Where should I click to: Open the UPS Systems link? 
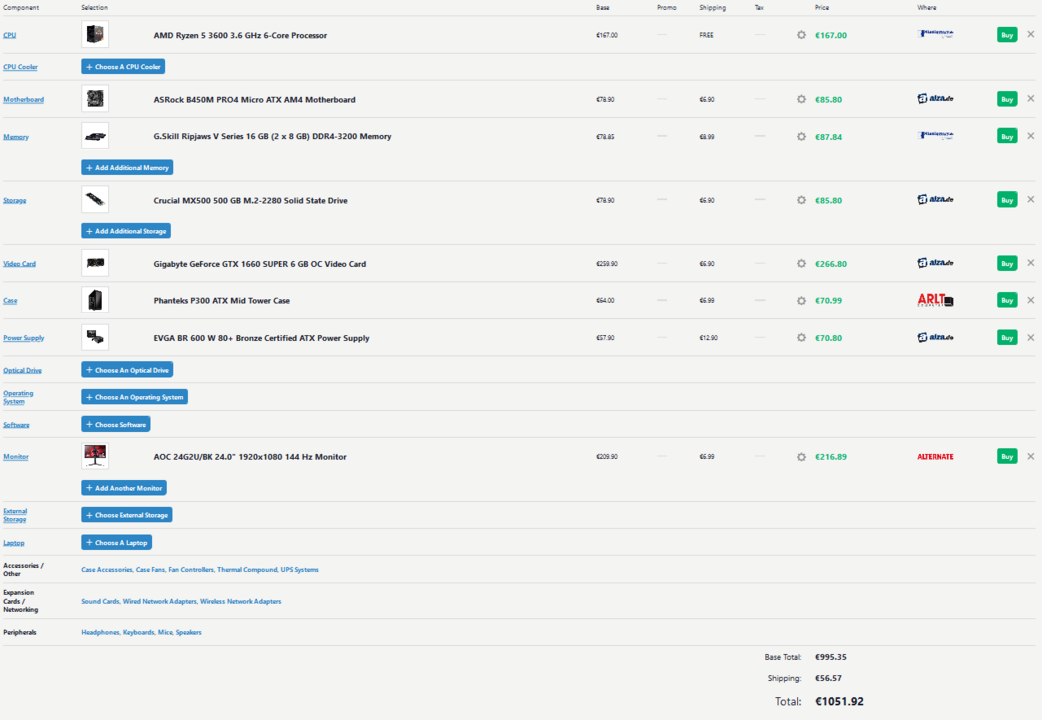click(x=300, y=570)
